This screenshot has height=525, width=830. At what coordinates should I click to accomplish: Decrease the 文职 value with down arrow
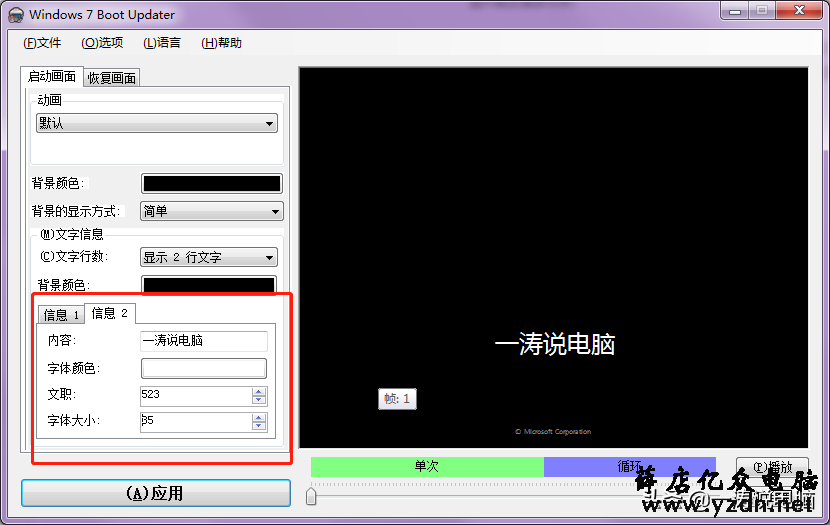(x=259, y=400)
